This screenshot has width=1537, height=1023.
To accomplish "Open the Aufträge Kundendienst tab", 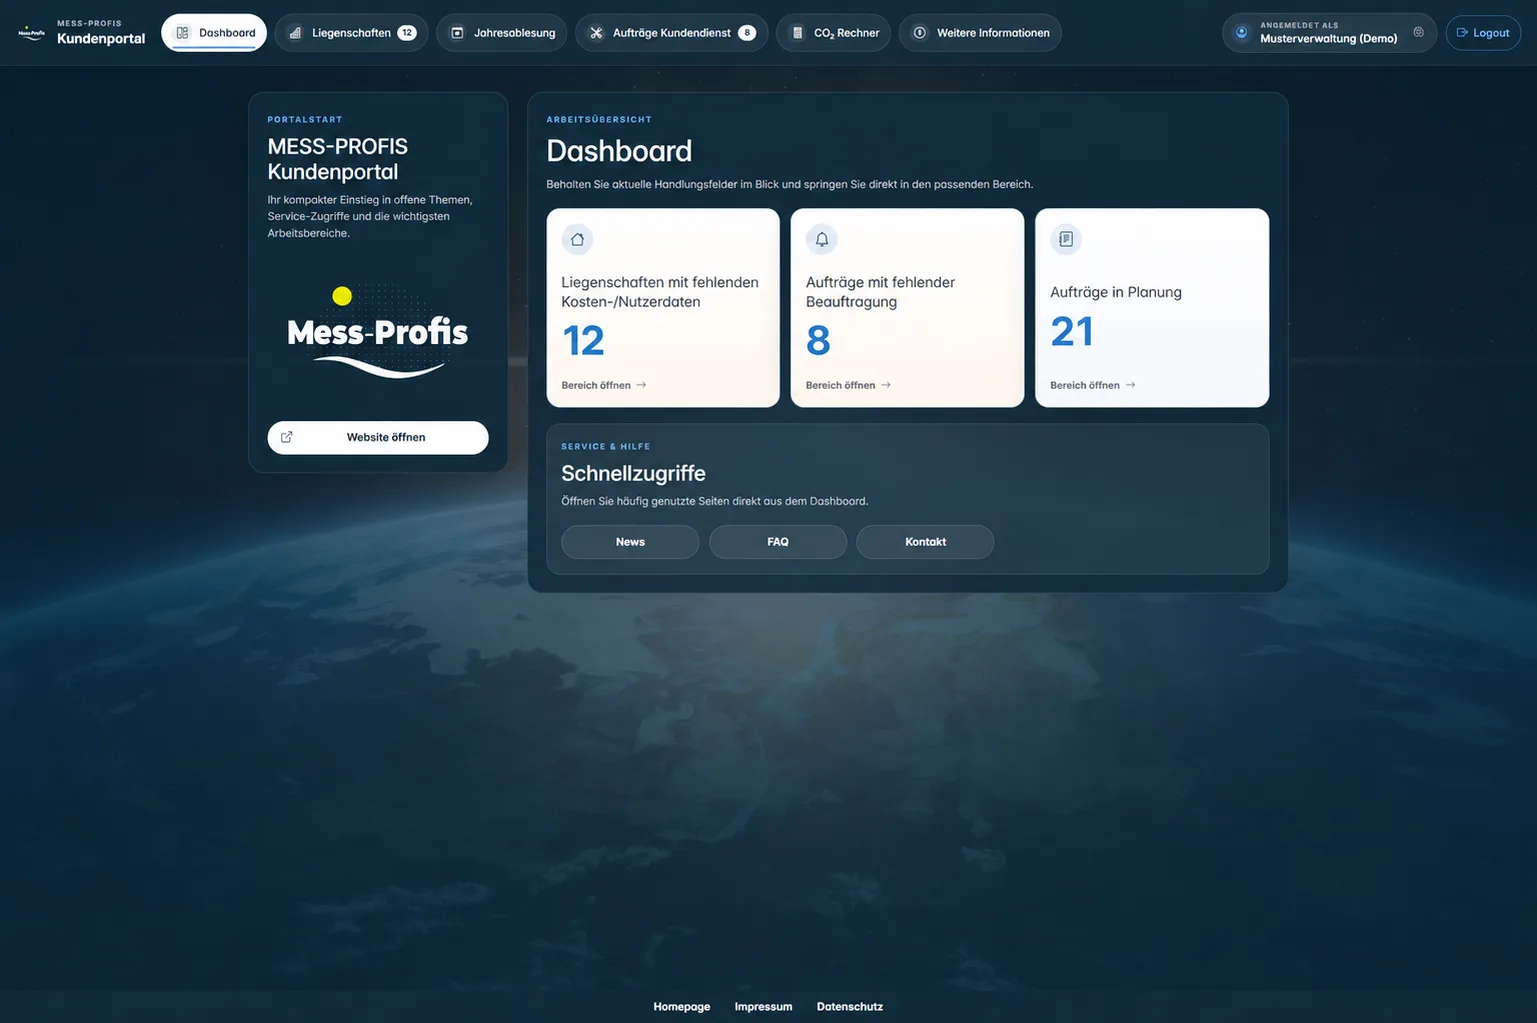I will (x=671, y=33).
